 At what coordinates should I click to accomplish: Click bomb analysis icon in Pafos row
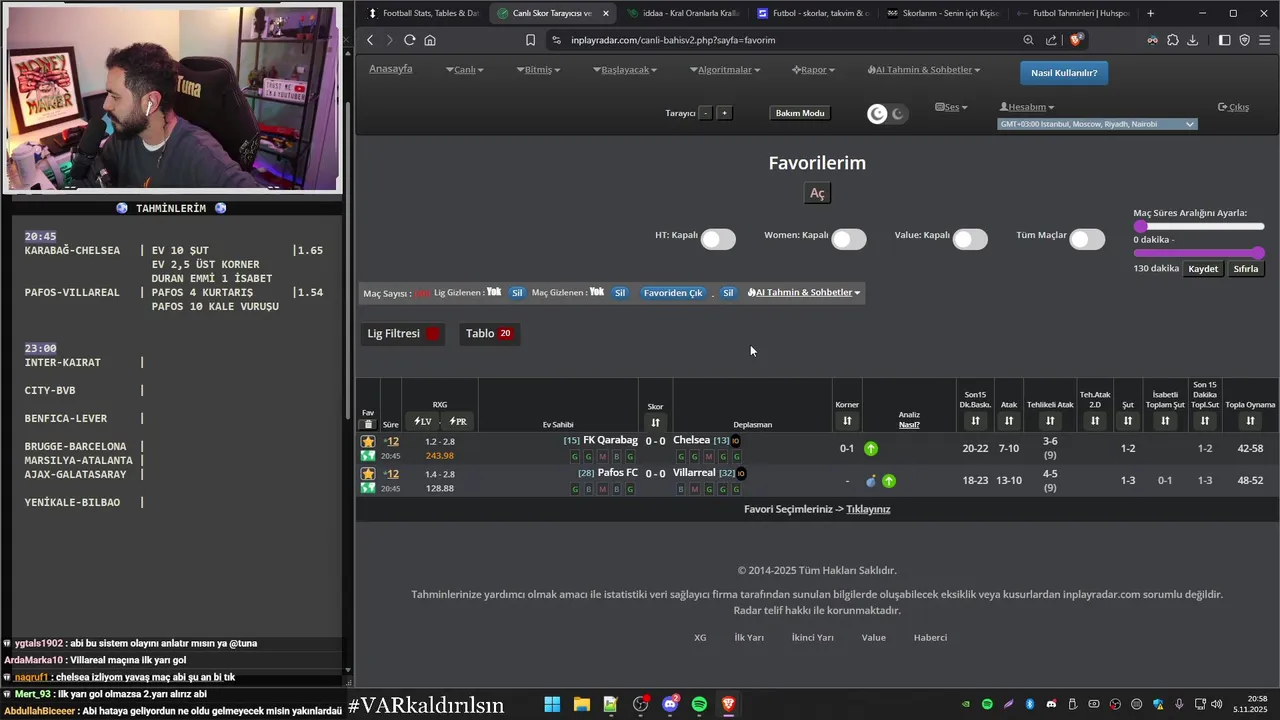click(870, 481)
